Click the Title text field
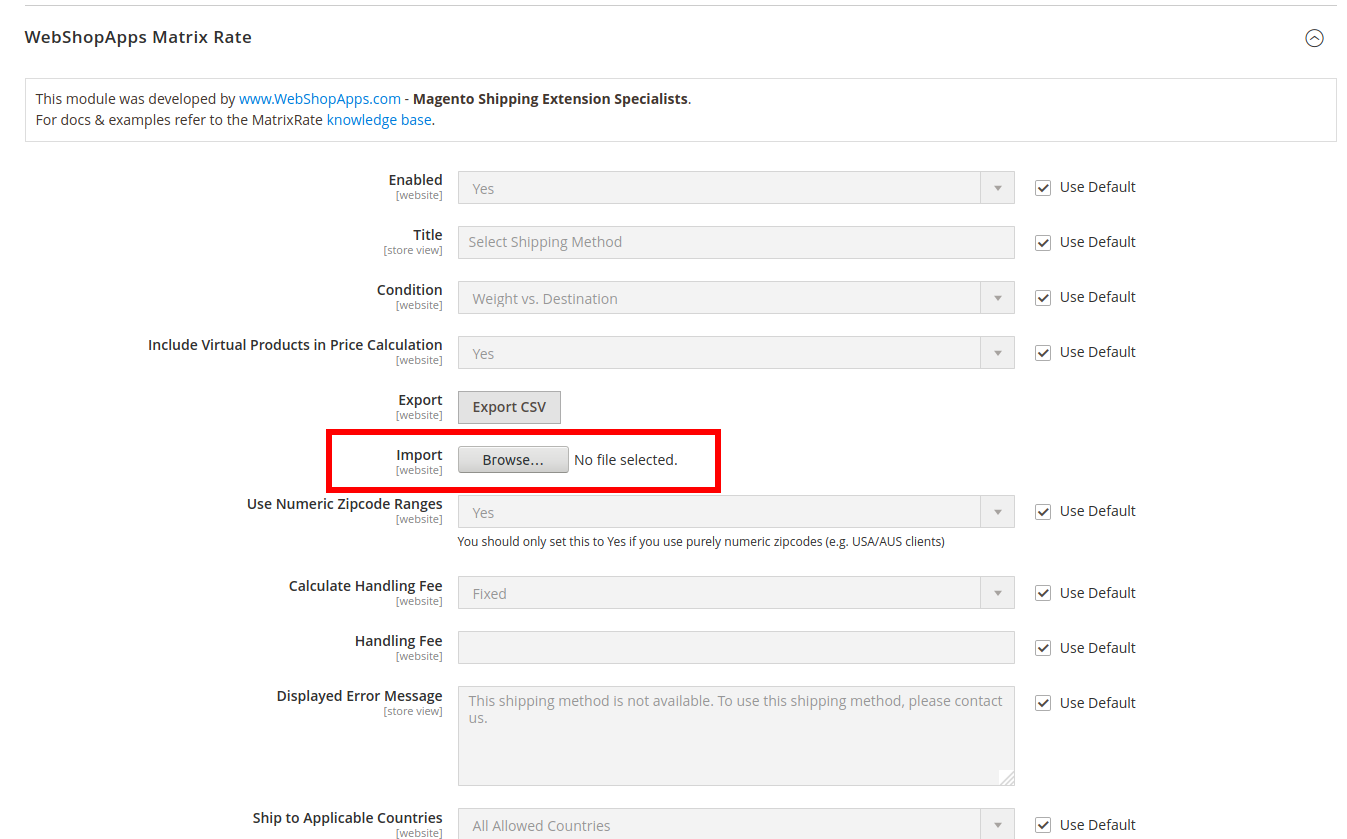The image size is (1347, 839). pyautogui.click(x=735, y=242)
